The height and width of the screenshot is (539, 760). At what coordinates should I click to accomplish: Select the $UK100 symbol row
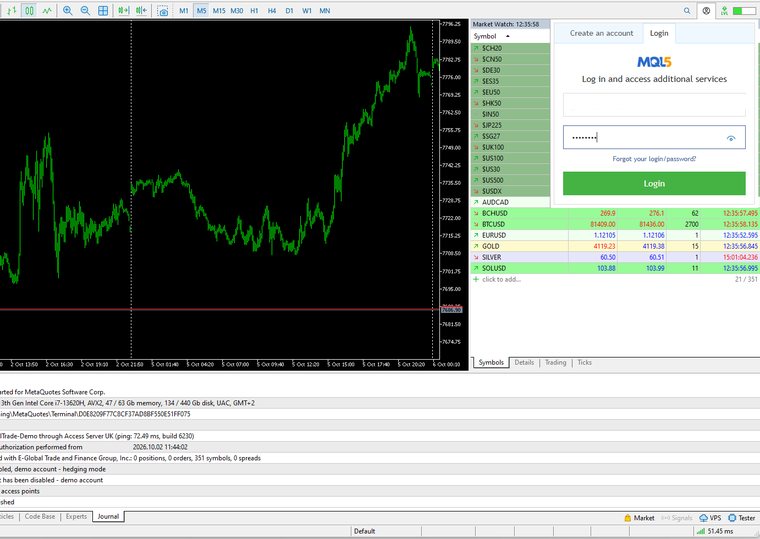pyautogui.click(x=510, y=147)
